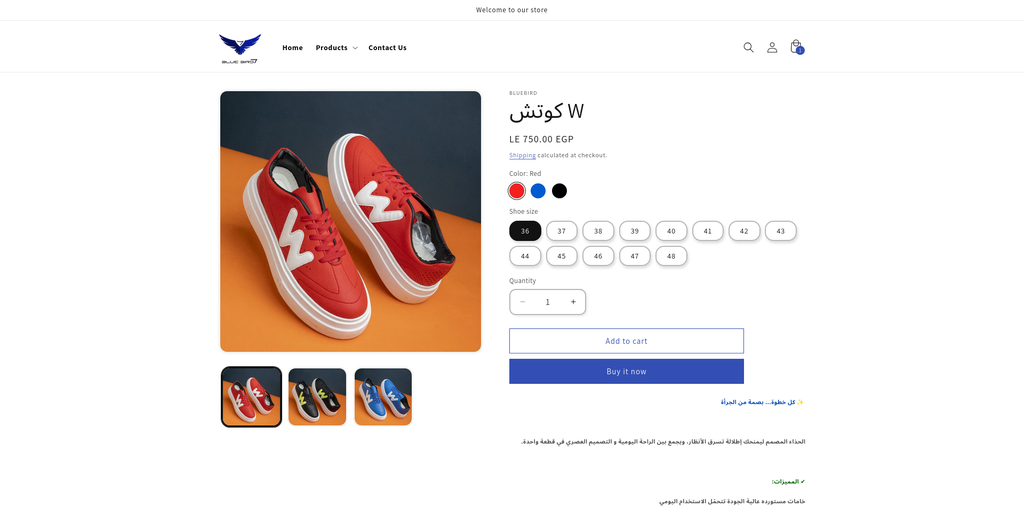This screenshot has width=1024, height=507.
Task: View the blue sneakers thumbnail
Action: tap(383, 397)
